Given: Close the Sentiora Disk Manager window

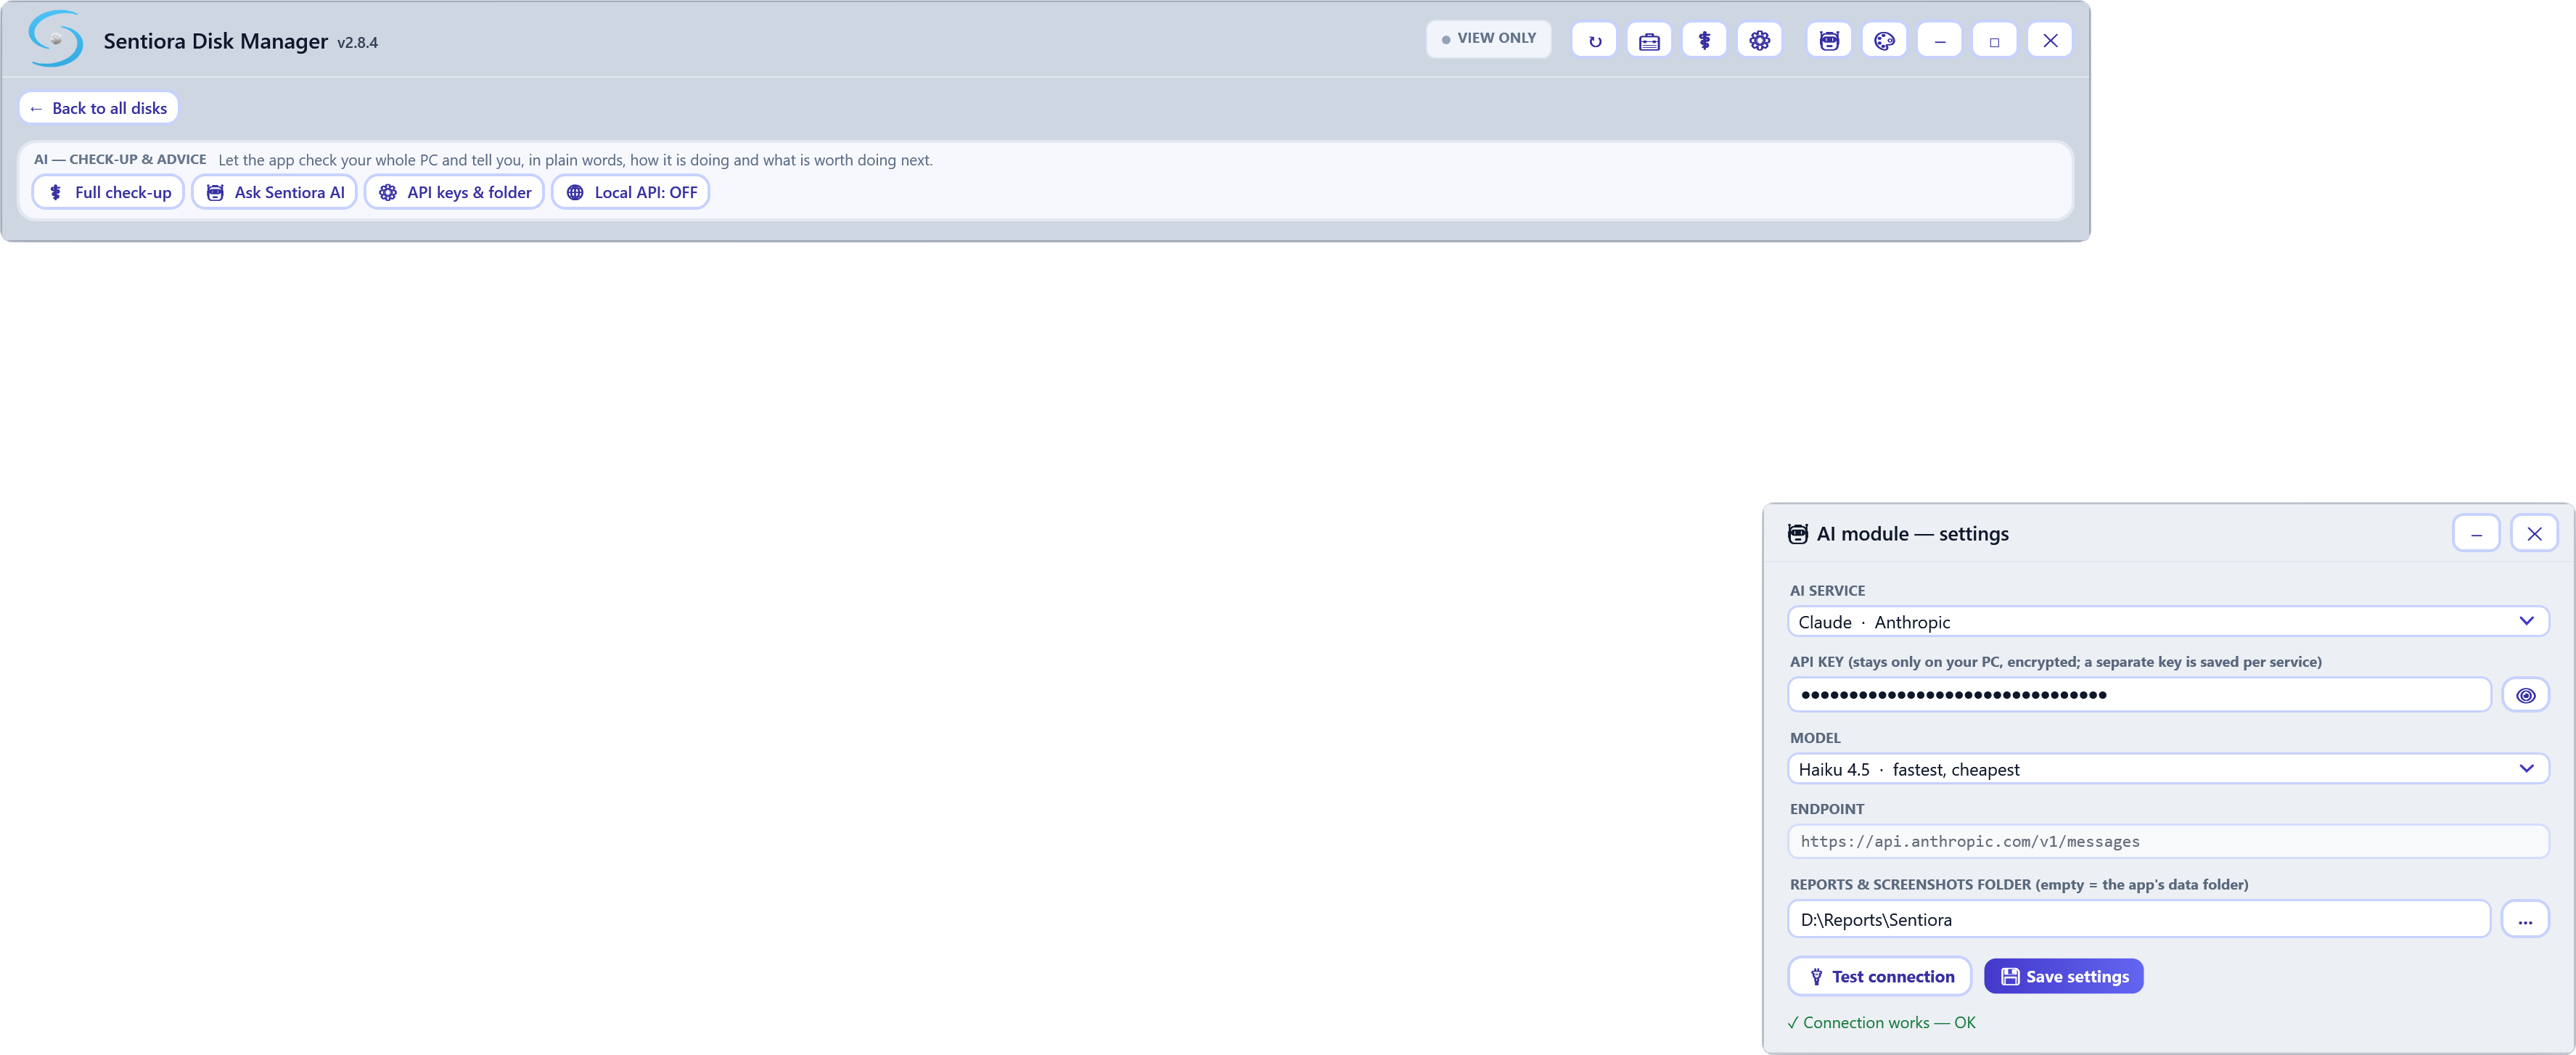Looking at the screenshot, I should 2050,41.
